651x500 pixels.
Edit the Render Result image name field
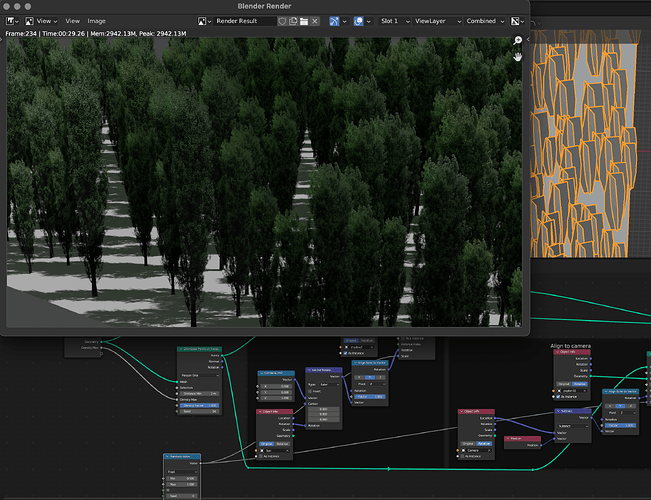click(245, 21)
